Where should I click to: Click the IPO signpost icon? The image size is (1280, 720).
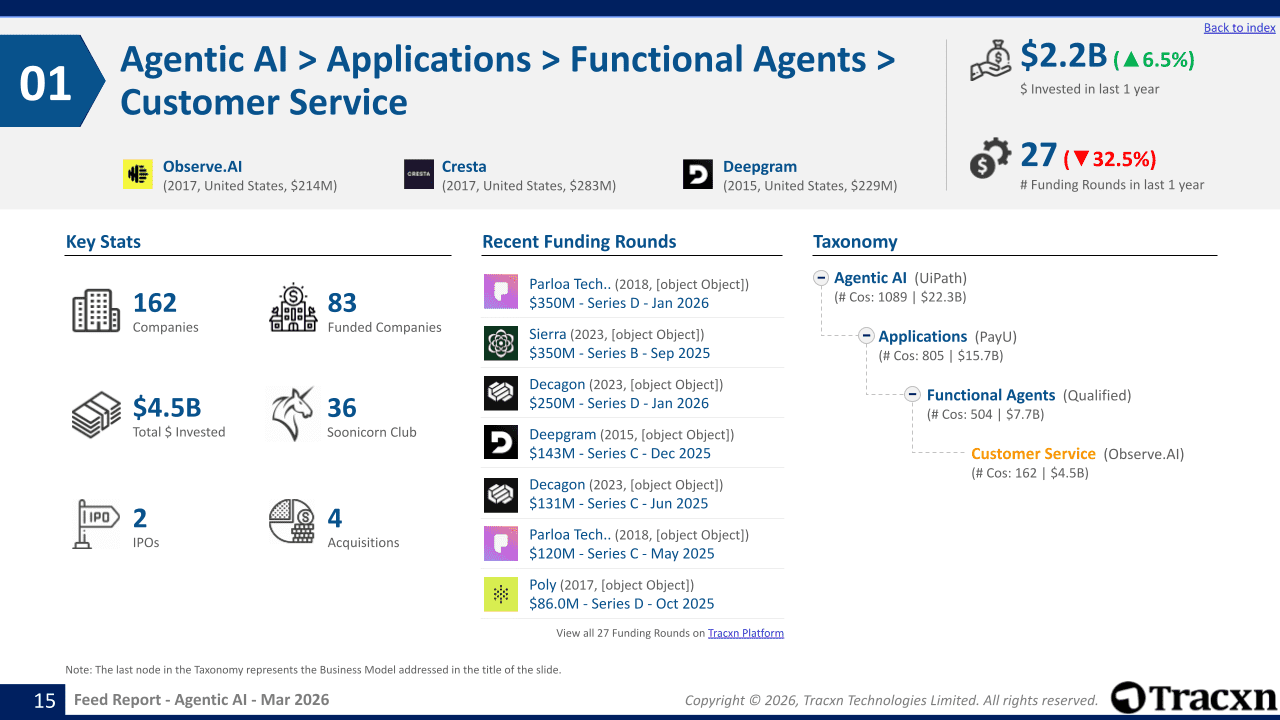tap(96, 524)
